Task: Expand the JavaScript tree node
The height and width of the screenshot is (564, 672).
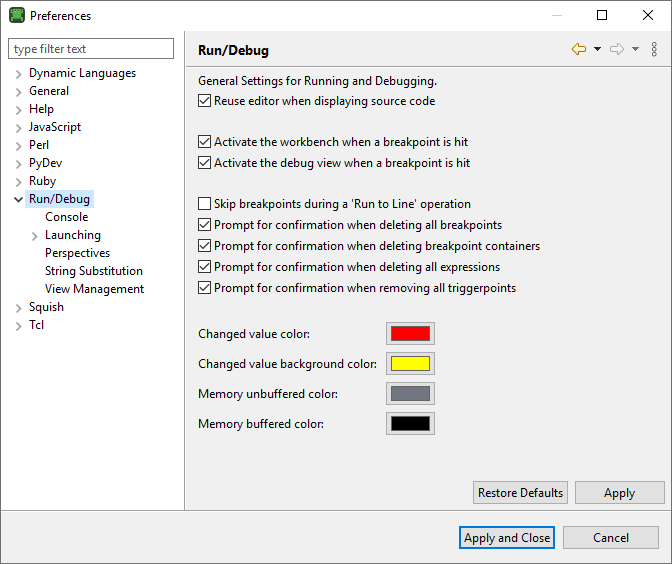Action: tap(18, 128)
